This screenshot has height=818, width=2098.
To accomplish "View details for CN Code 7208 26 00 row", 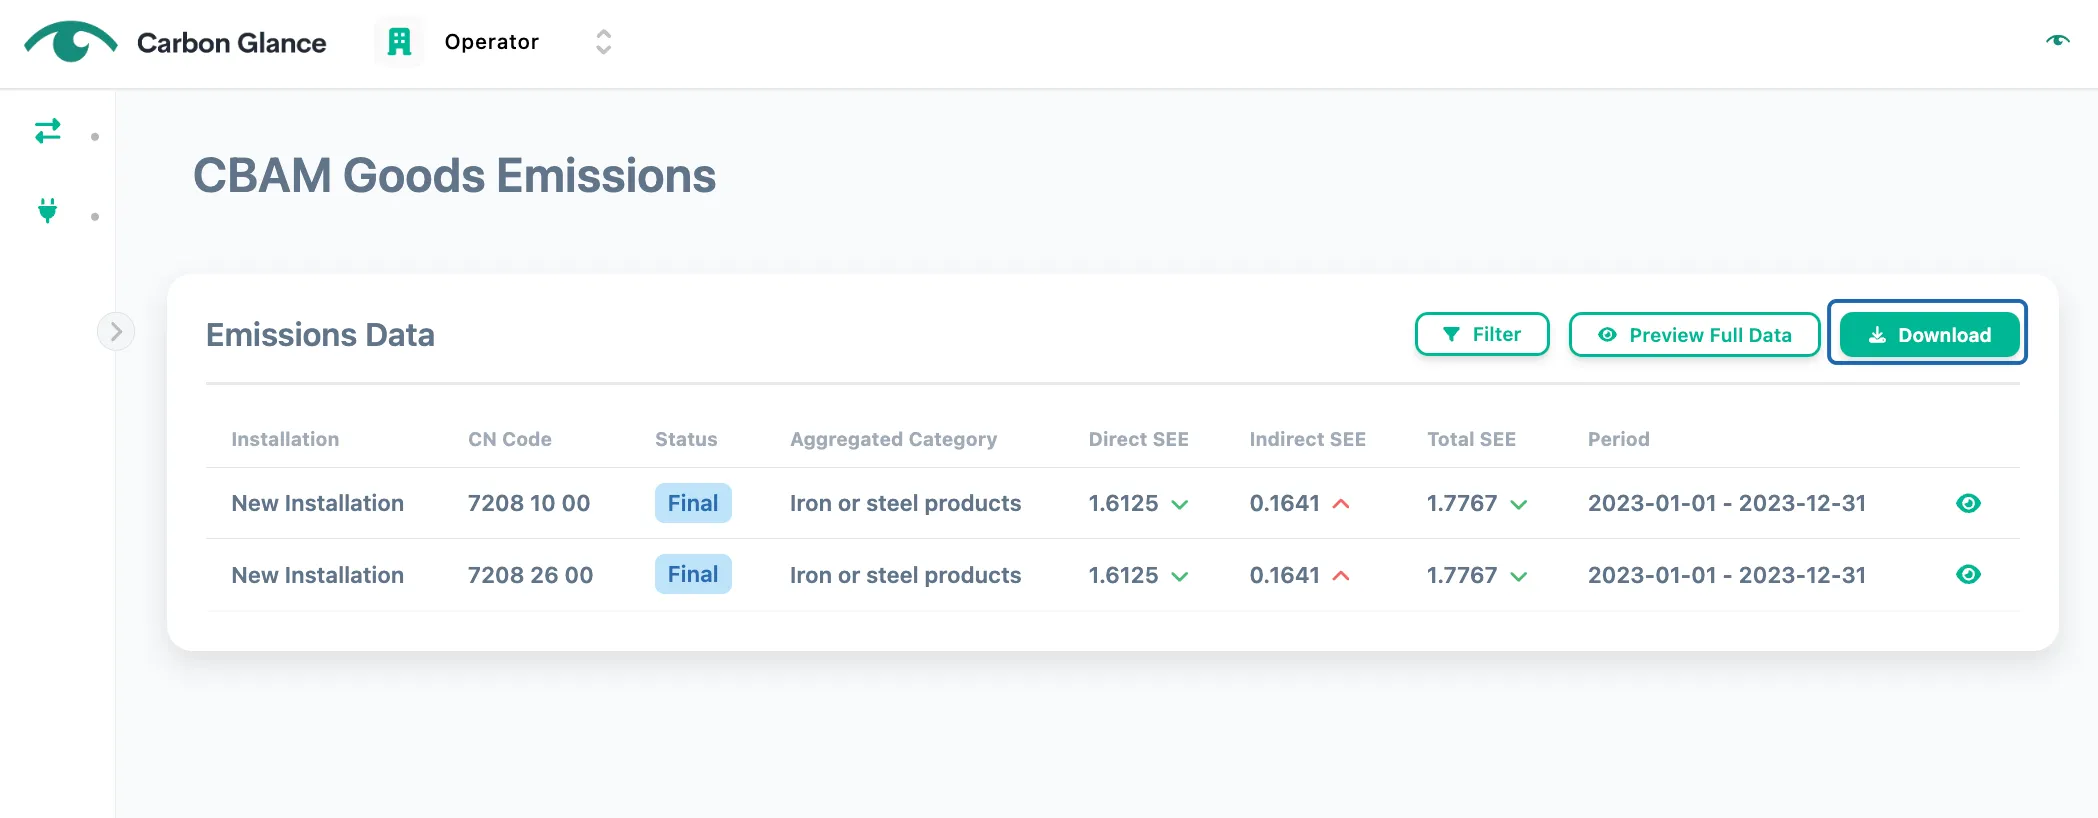I will (x=1968, y=574).
